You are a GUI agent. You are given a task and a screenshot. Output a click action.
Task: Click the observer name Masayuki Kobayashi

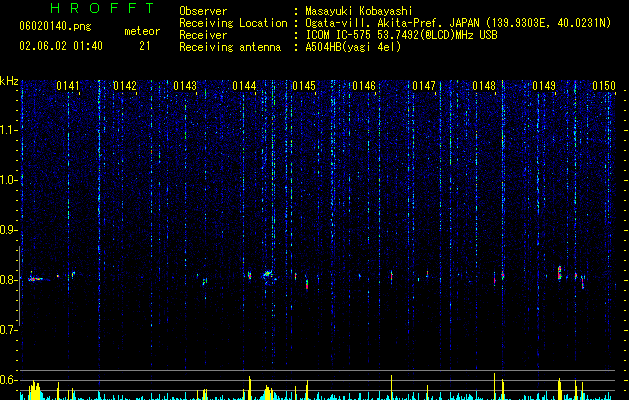[x=359, y=11]
